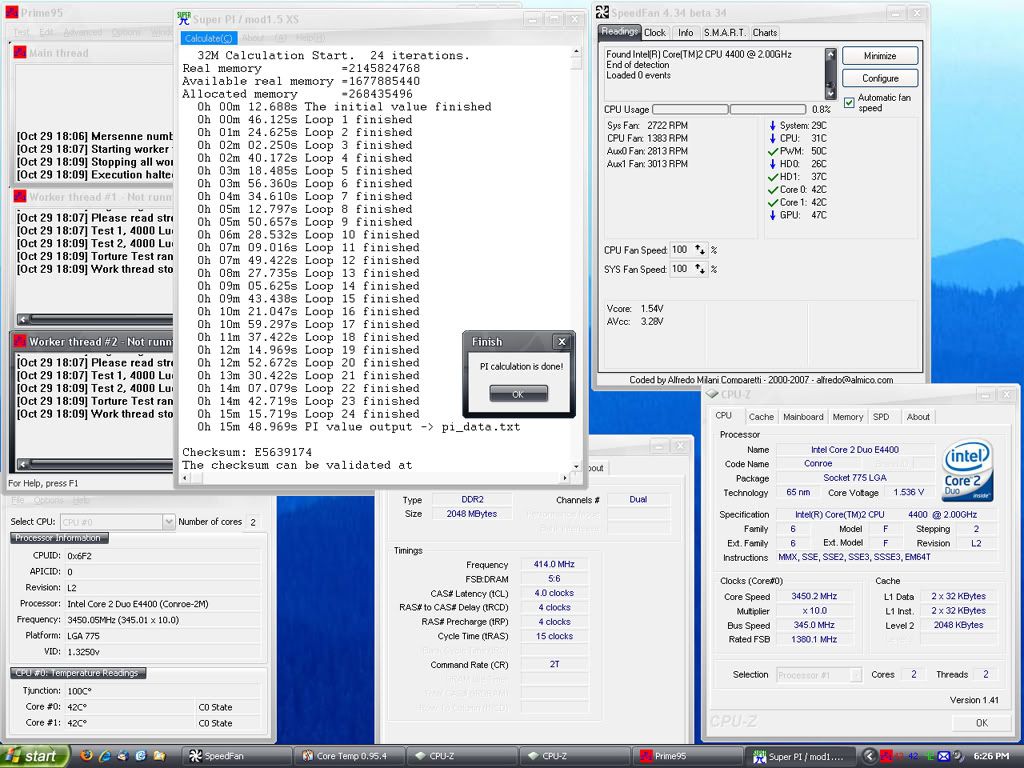Click the Configure button in SpeedFan
1024x768 pixels.
point(880,78)
